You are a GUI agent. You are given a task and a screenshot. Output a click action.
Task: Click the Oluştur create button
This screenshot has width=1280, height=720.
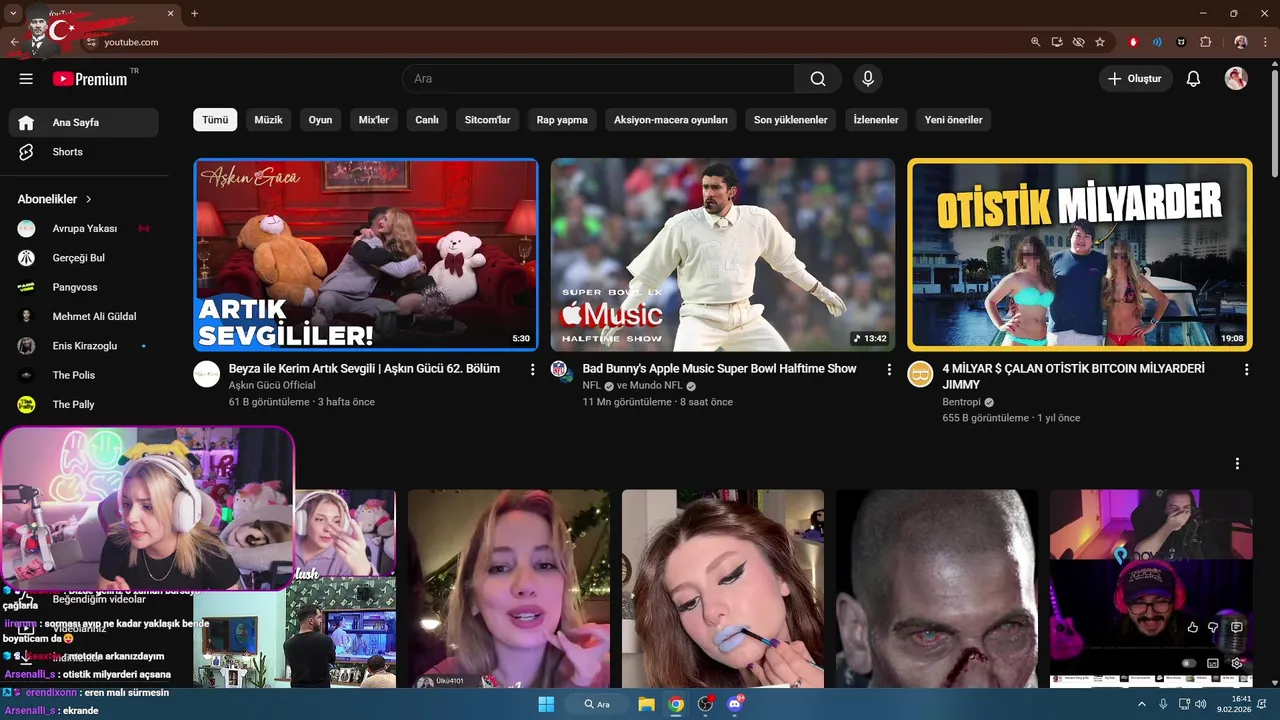1135,79
